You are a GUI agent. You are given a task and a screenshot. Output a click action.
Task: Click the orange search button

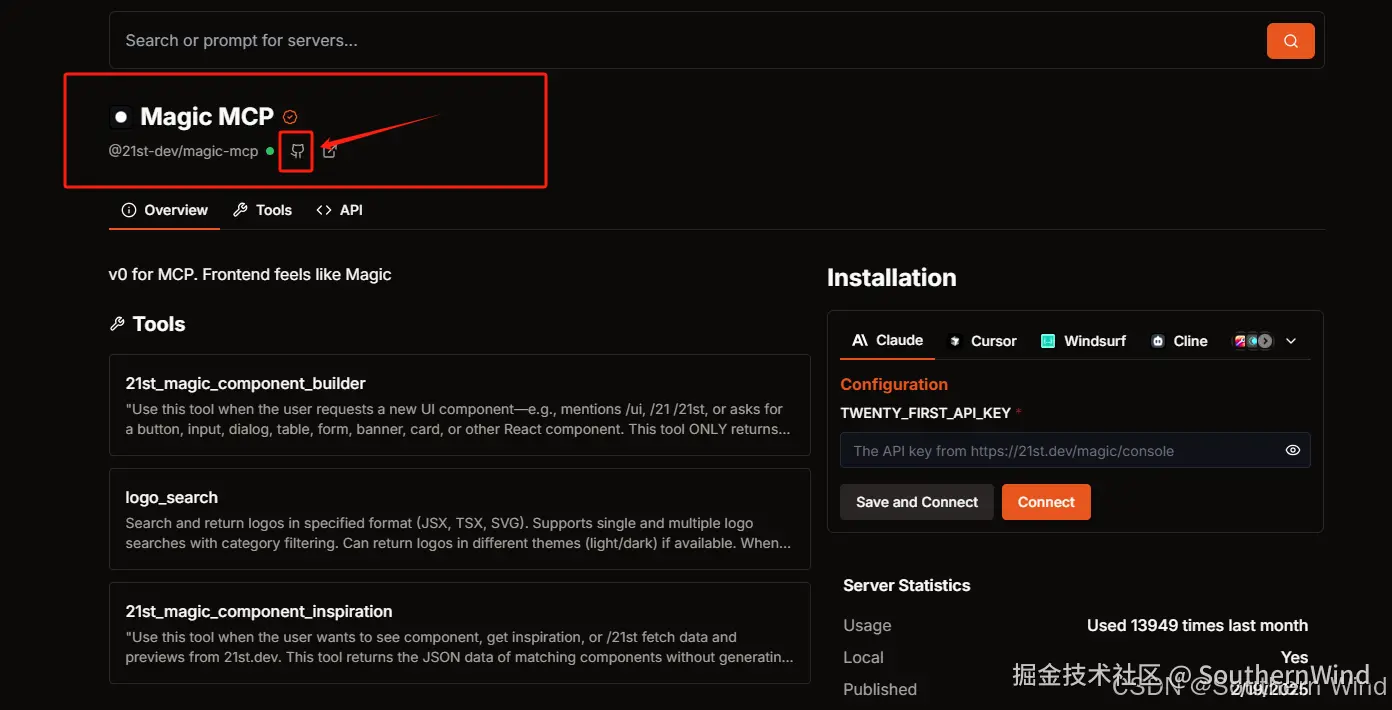click(x=1290, y=41)
